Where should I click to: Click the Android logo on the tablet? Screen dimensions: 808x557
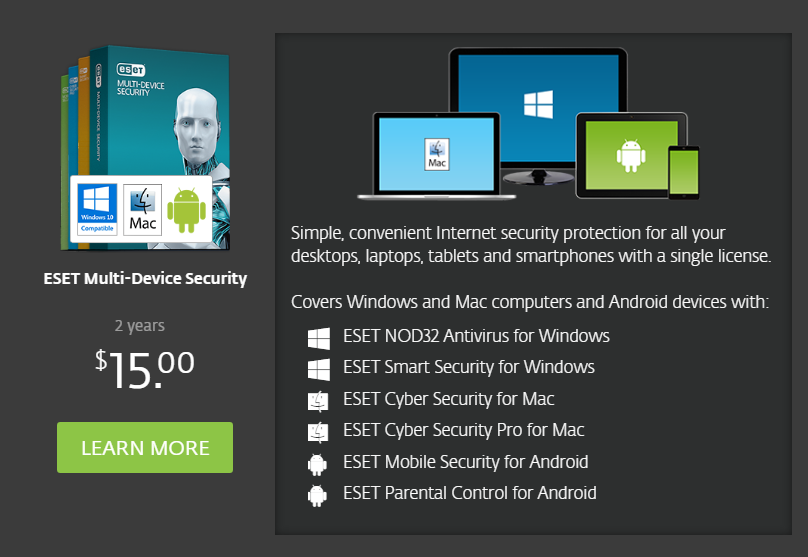tap(631, 155)
